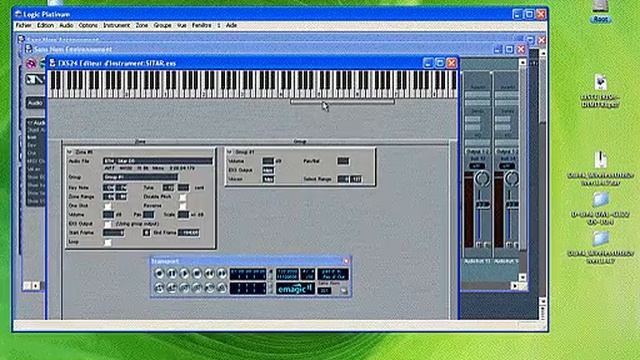
Task: Click the Record button in Transport
Action: 159,273
